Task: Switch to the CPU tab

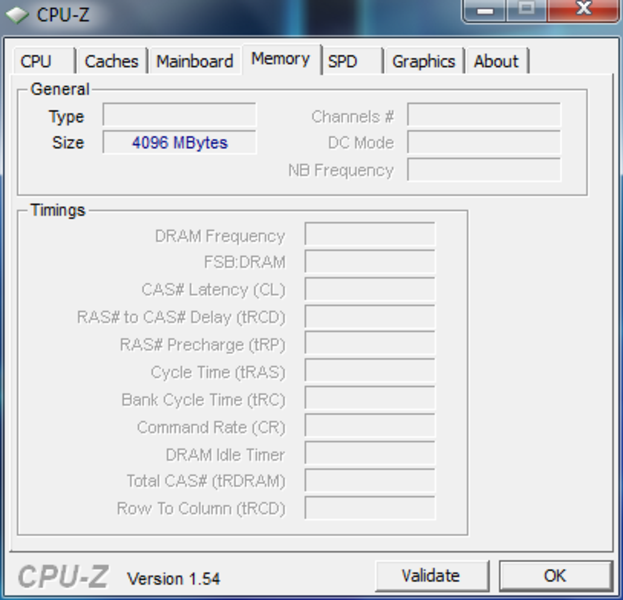Action: point(44,61)
